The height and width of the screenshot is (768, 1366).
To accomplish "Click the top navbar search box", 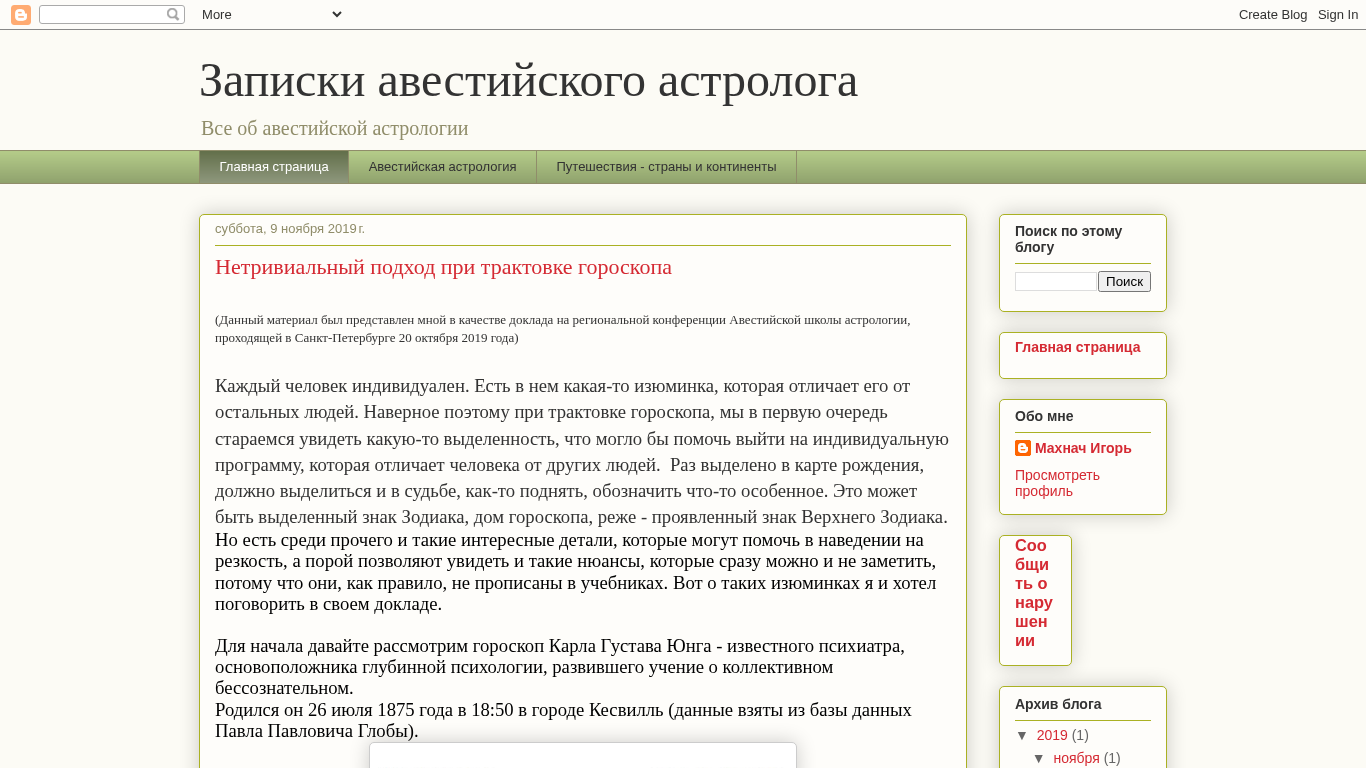I will (102, 15).
